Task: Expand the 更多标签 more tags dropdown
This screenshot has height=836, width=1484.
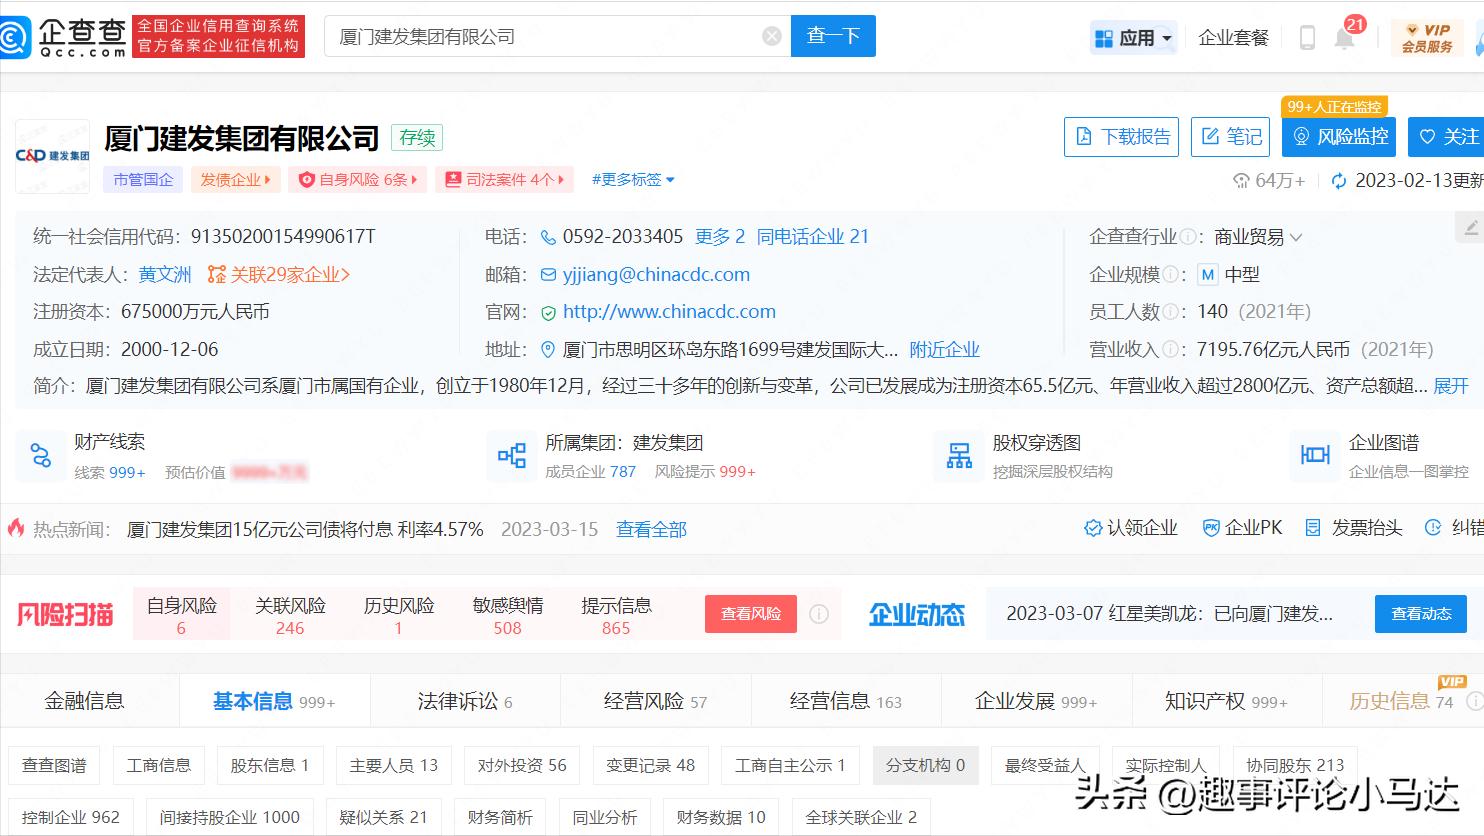Action: tap(630, 180)
